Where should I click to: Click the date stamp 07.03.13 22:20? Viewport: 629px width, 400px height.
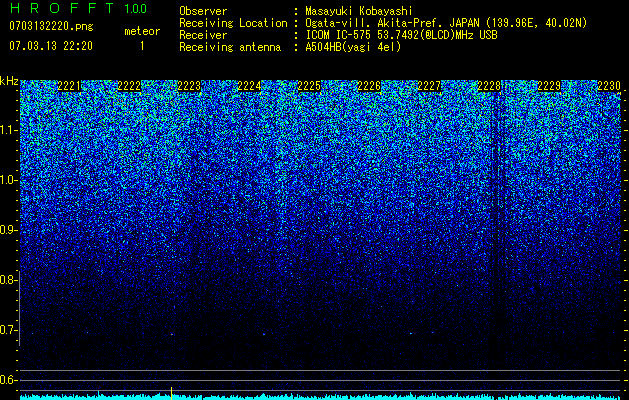pos(51,46)
